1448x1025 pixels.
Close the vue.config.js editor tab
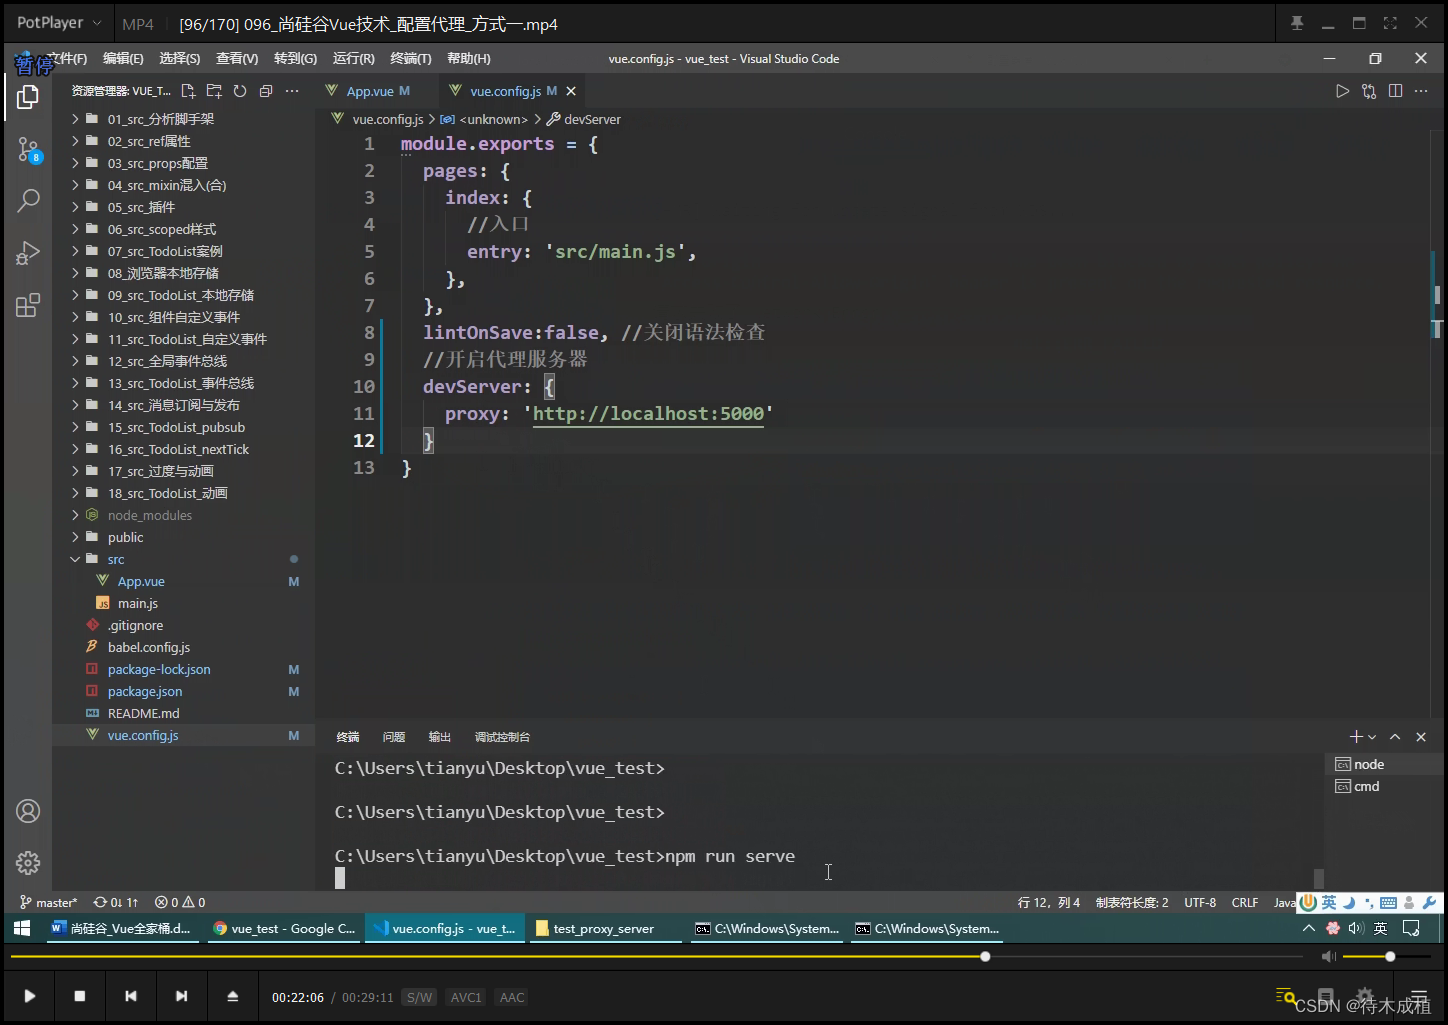pyautogui.click(x=571, y=91)
